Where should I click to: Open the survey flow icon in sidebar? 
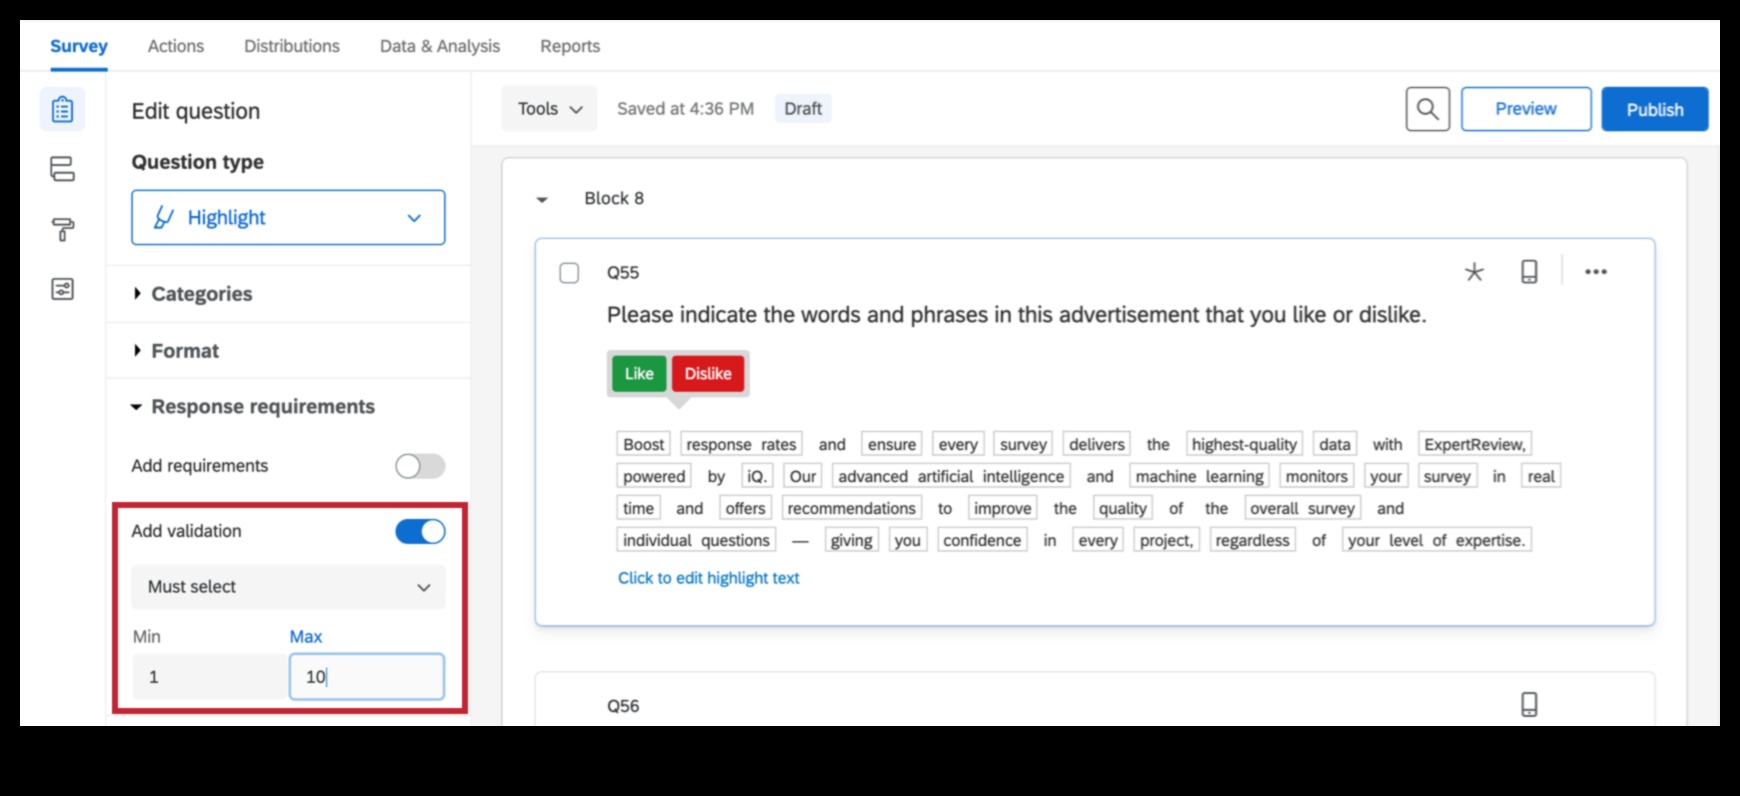click(x=62, y=169)
